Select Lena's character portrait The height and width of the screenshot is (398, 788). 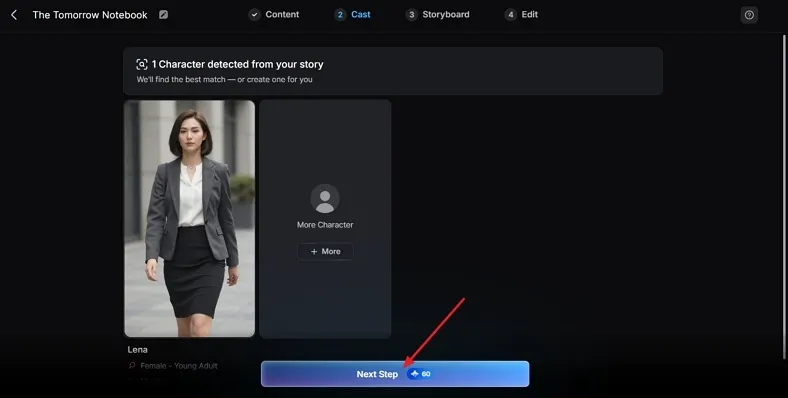tap(189, 219)
